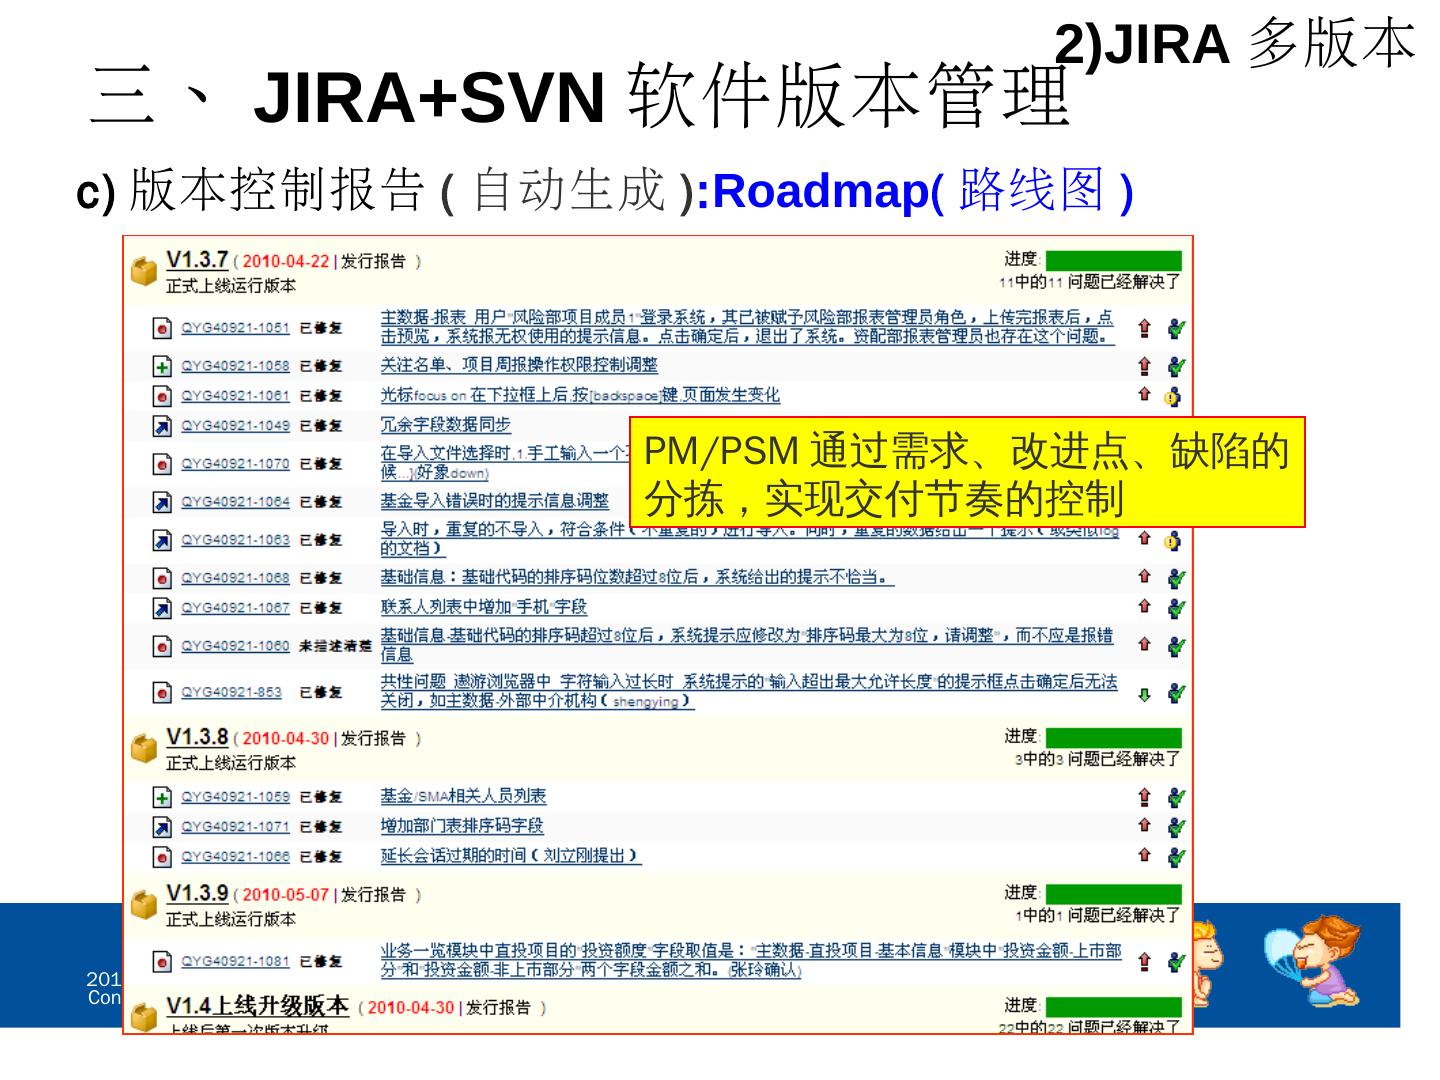Image resolution: width=1440 pixels, height=1080 pixels.
Task: Click the green progress bar for V1.3.9
Action: (x=1113, y=894)
